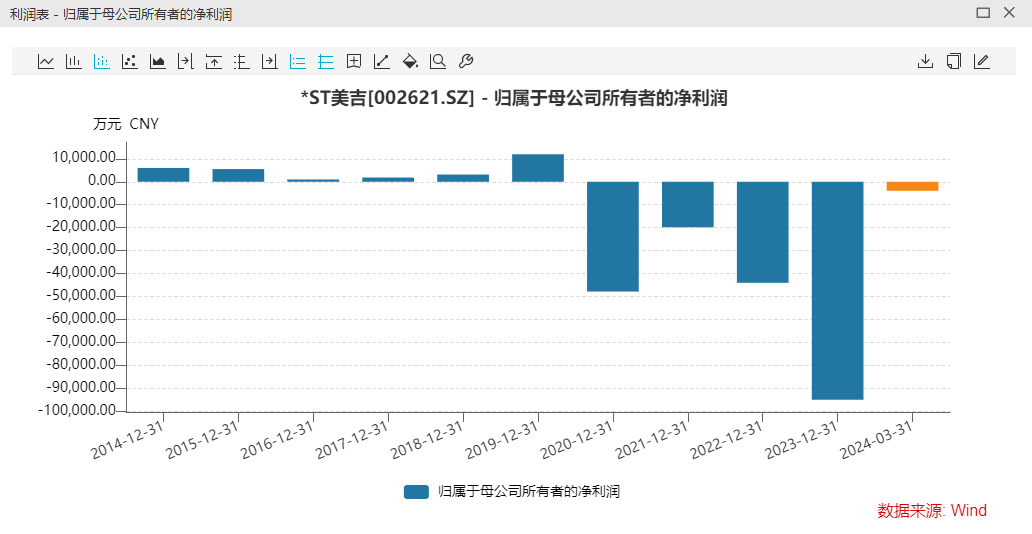This screenshot has height=534, width=1032.
Task: Select the 2022-12-31 bar
Action: tap(763, 232)
